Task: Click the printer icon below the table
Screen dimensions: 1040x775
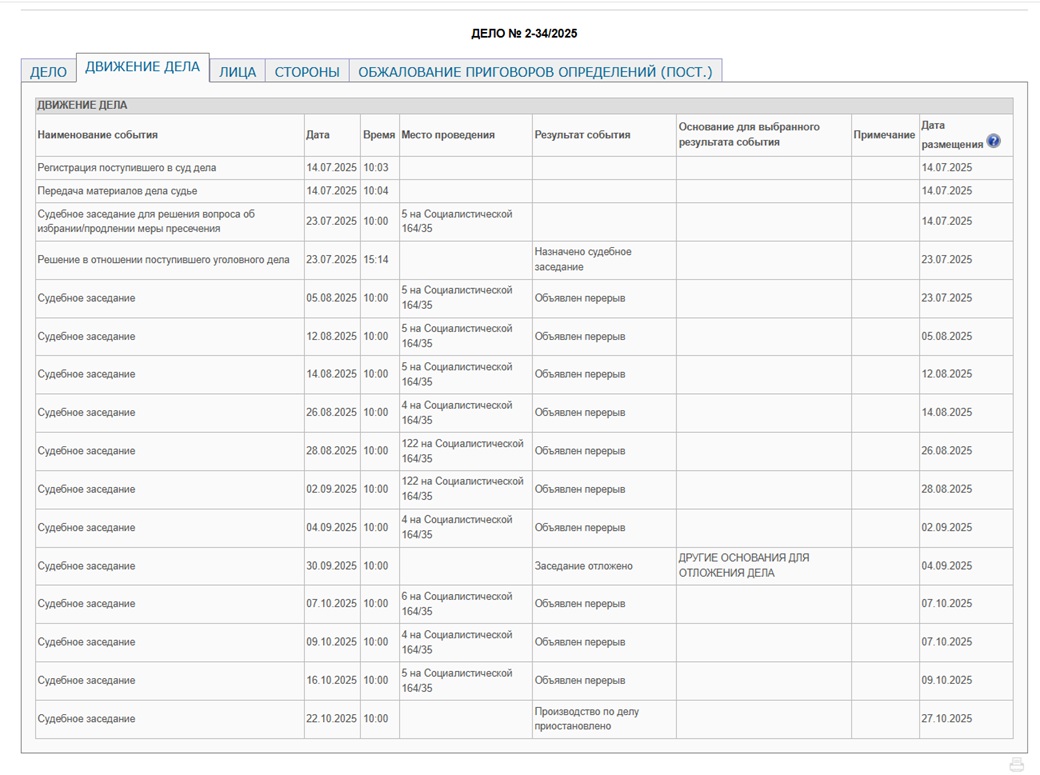Action: tap(1017, 764)
